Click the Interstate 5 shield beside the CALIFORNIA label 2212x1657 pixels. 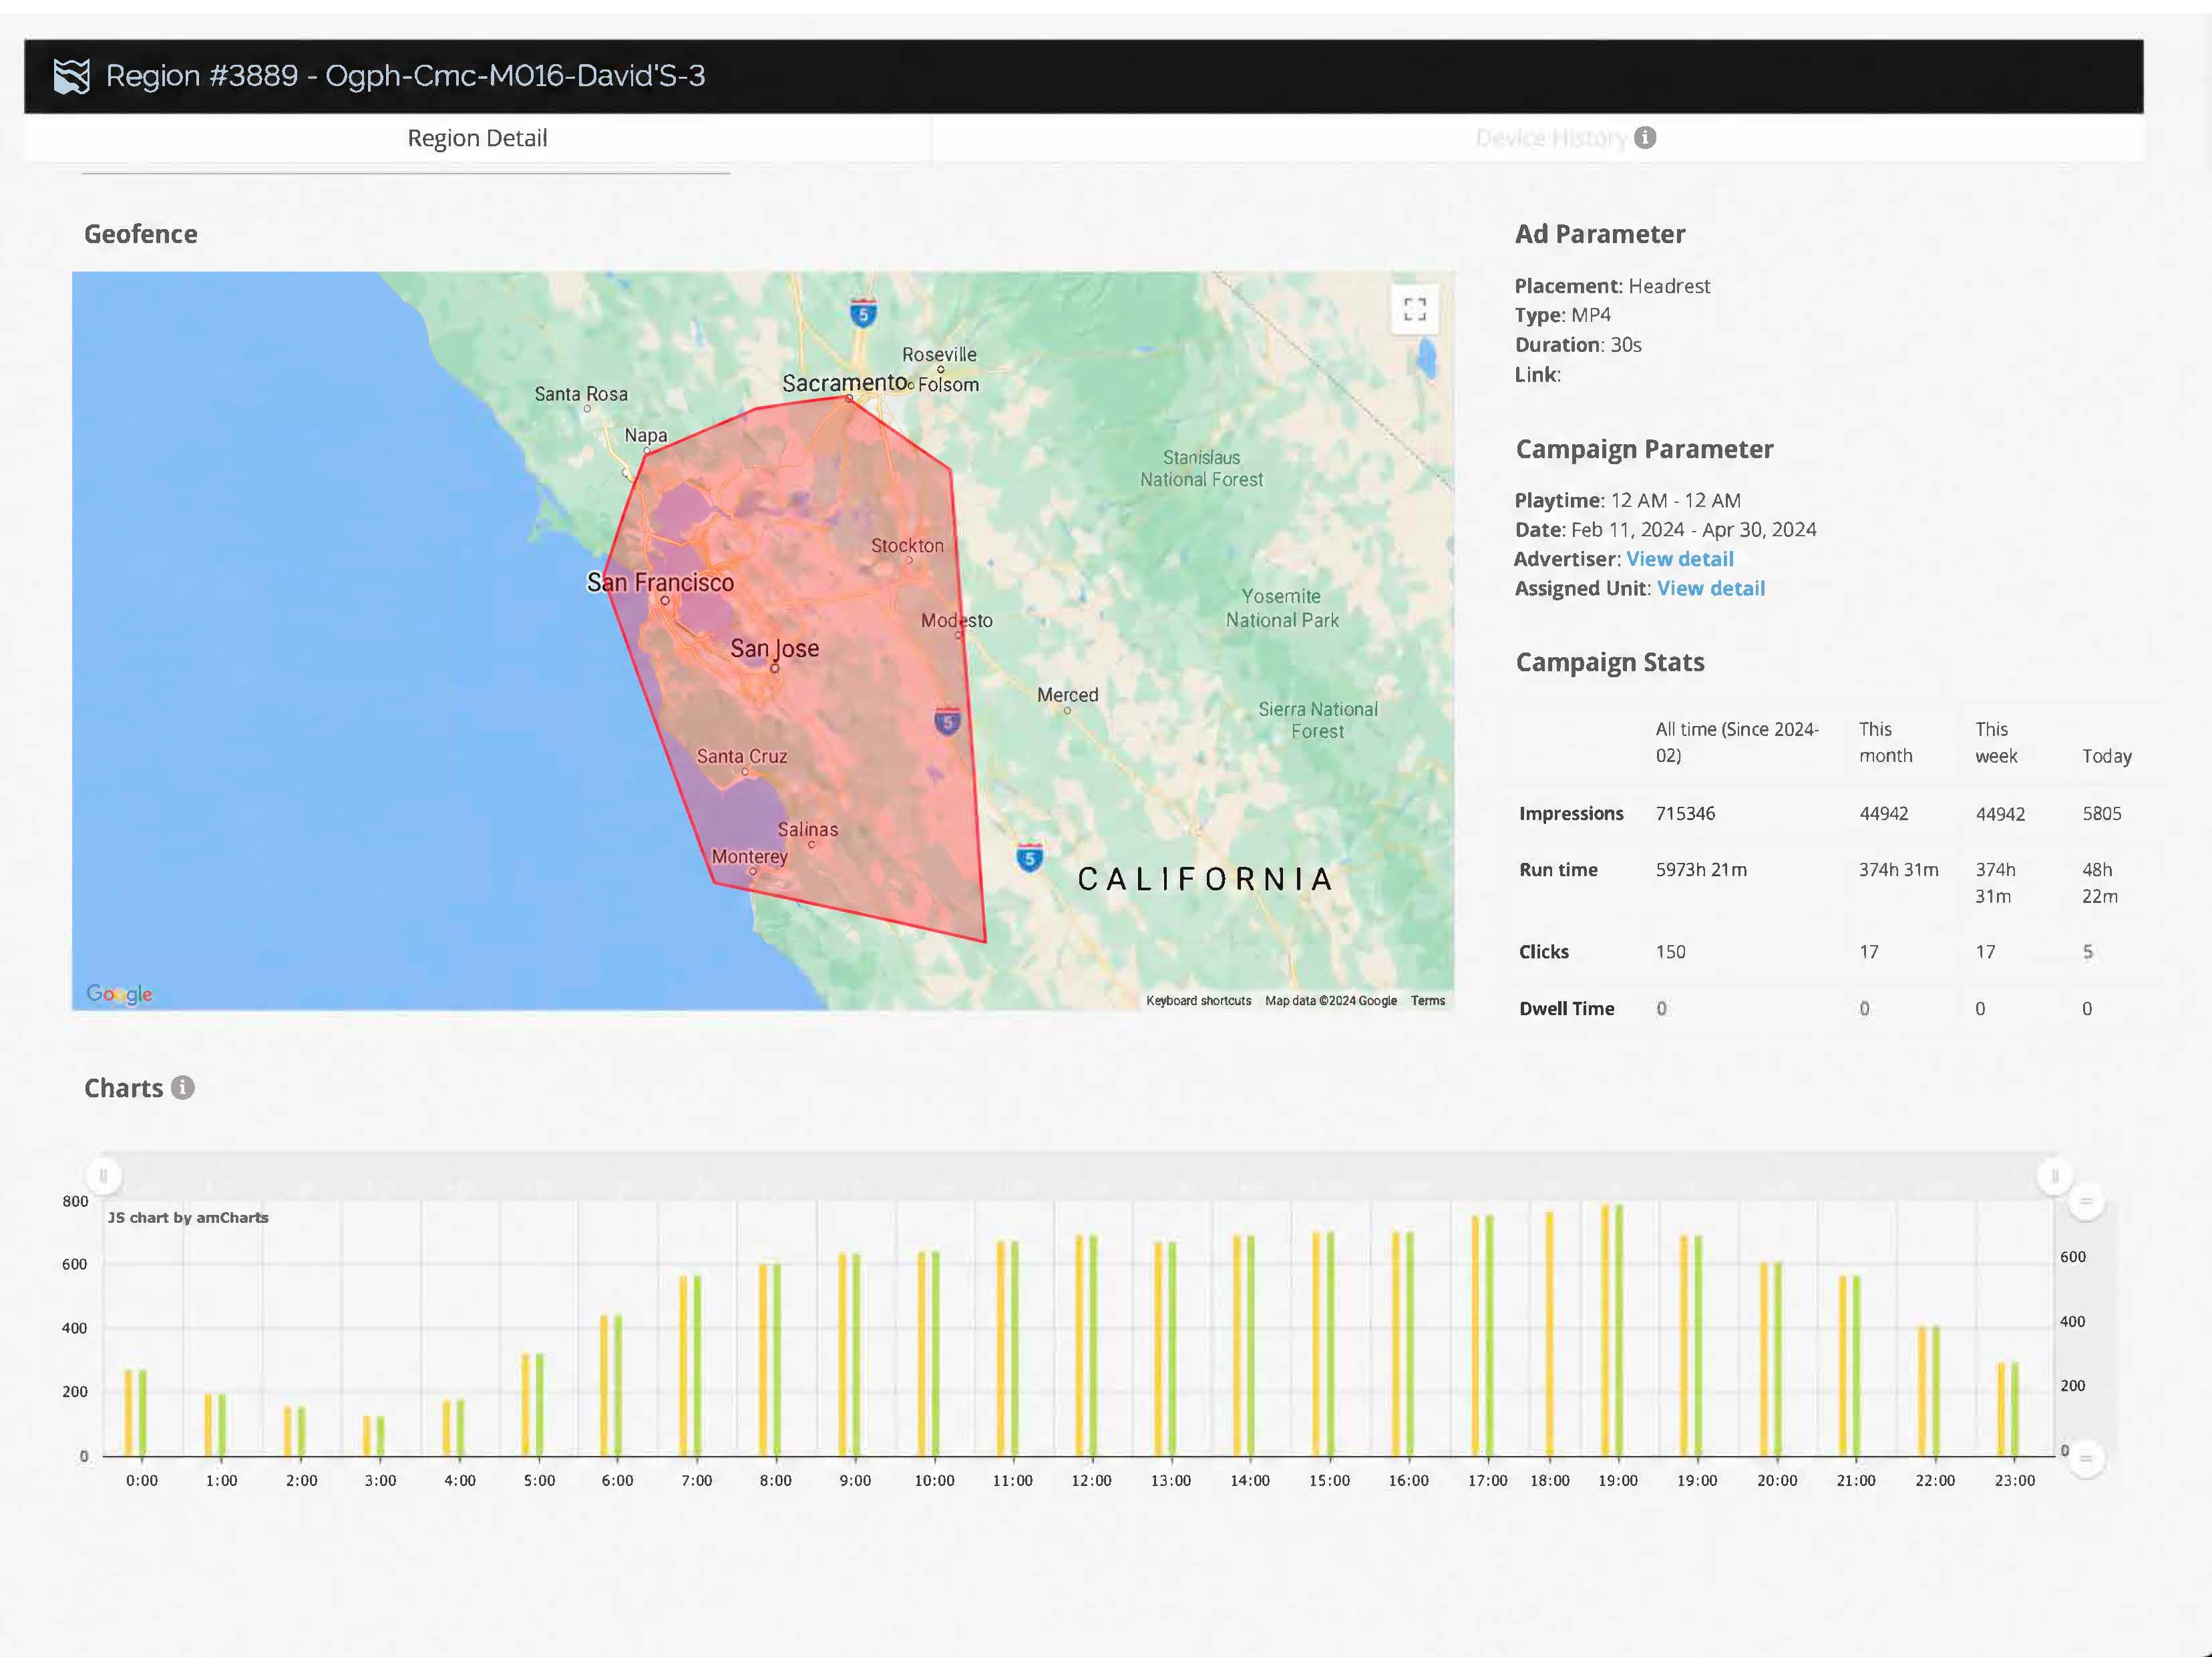coord(1030,858)
